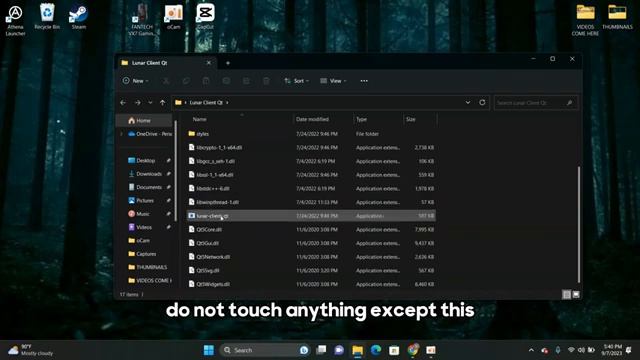Close the Lunar Client Qt tab
Screen dimensions: 640x360
pos(209,63)
